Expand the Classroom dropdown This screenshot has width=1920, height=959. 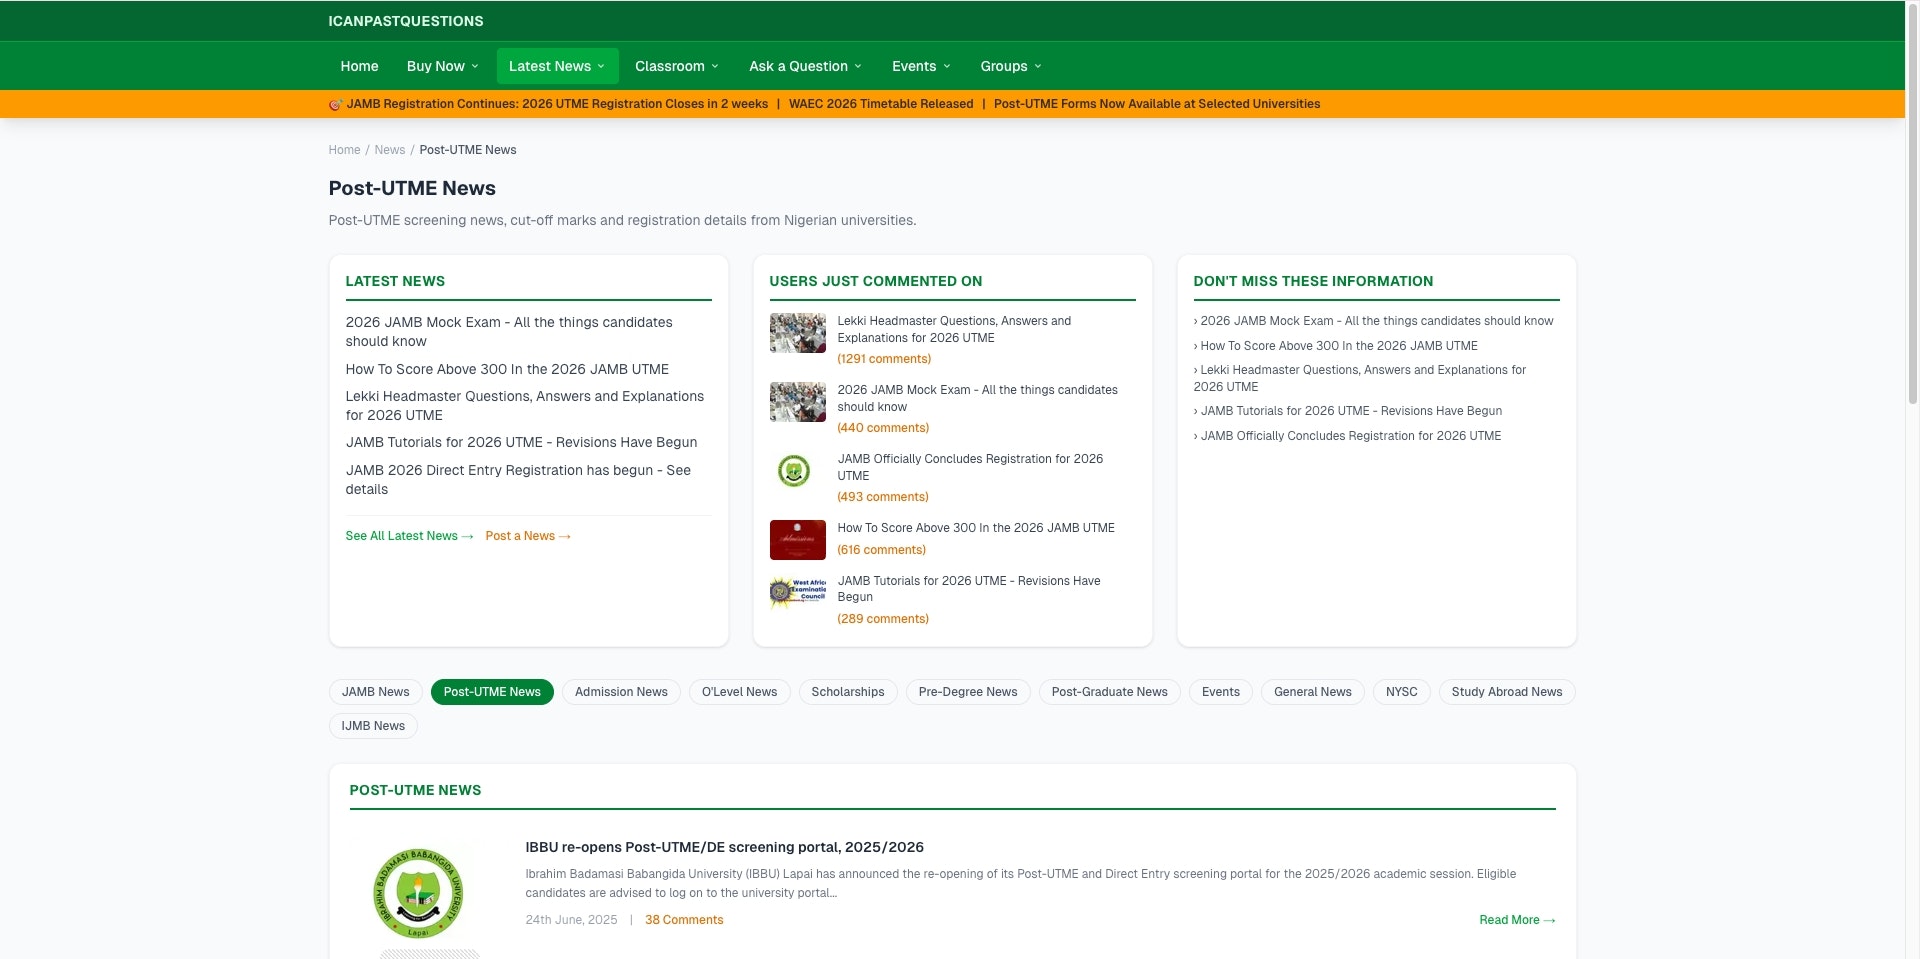[x=677, y=66]
